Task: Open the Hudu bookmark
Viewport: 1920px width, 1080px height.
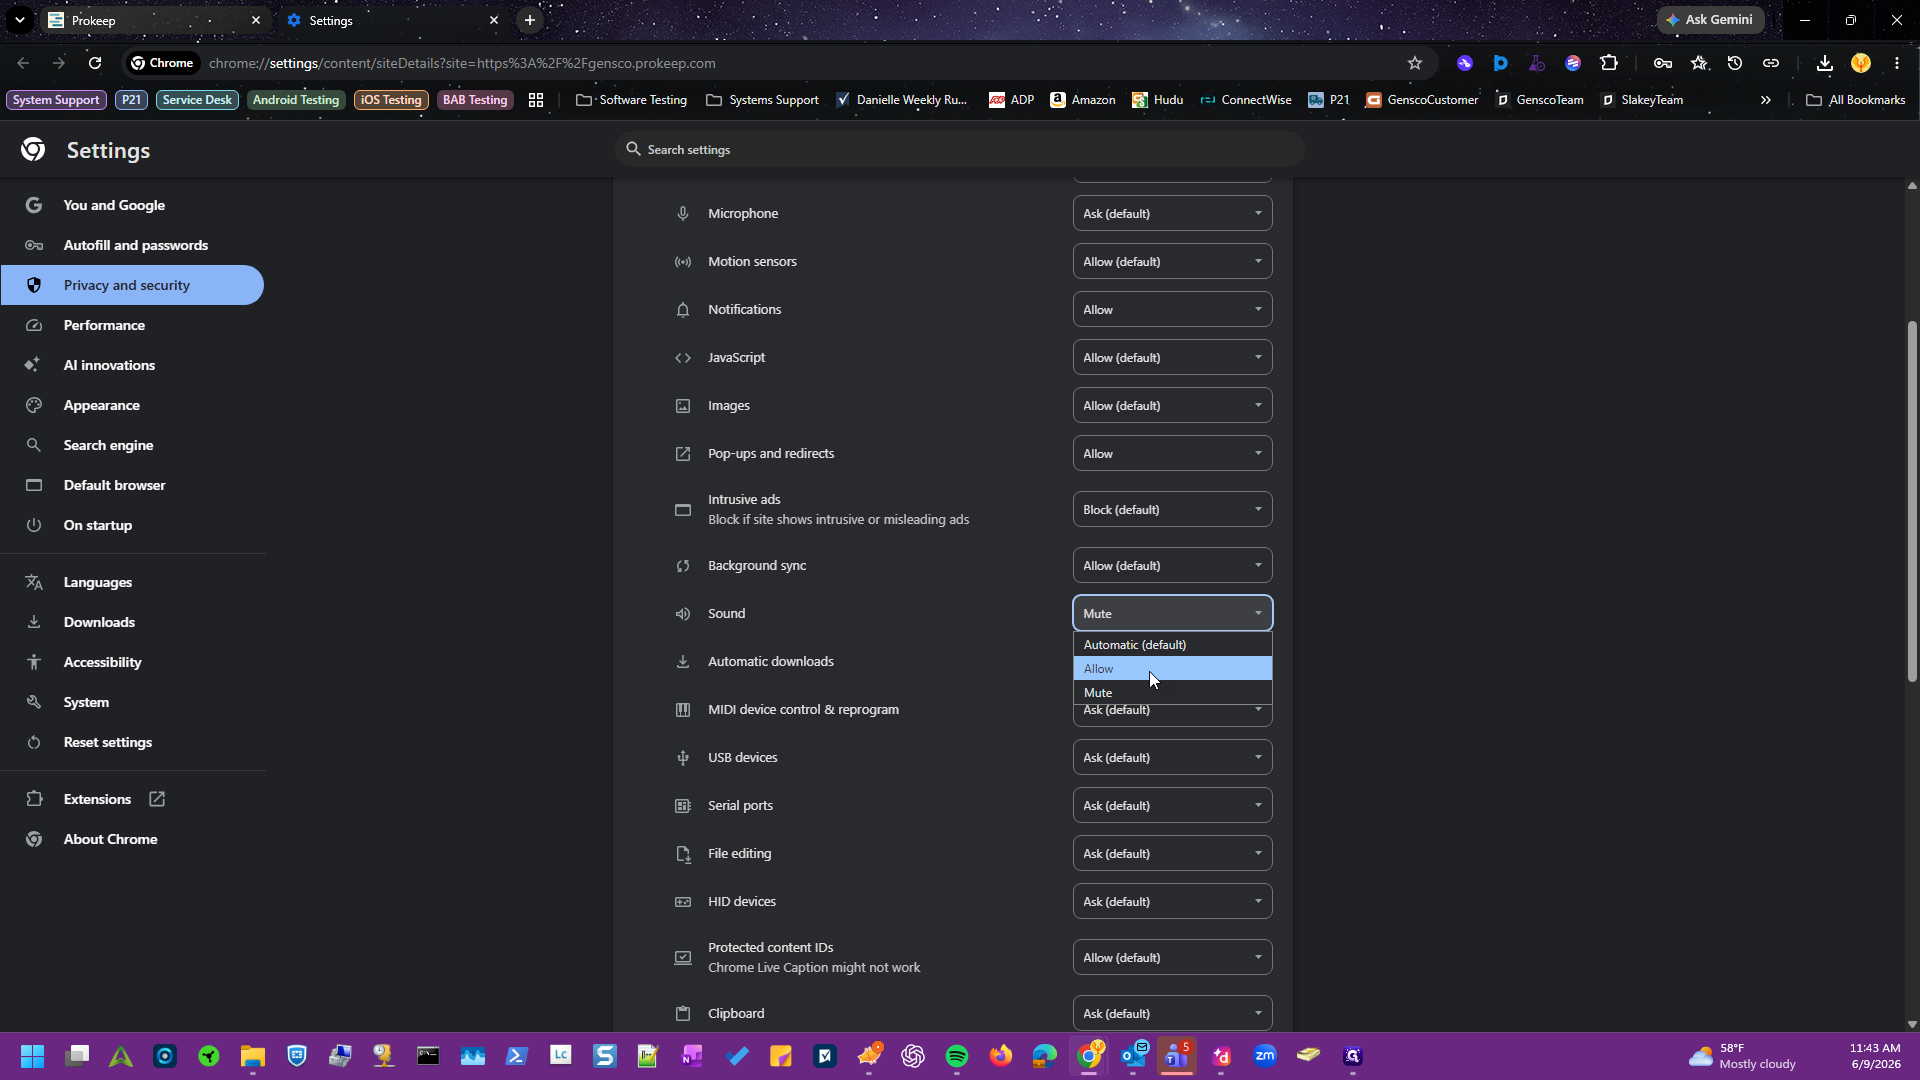Action: (1158, 100)
